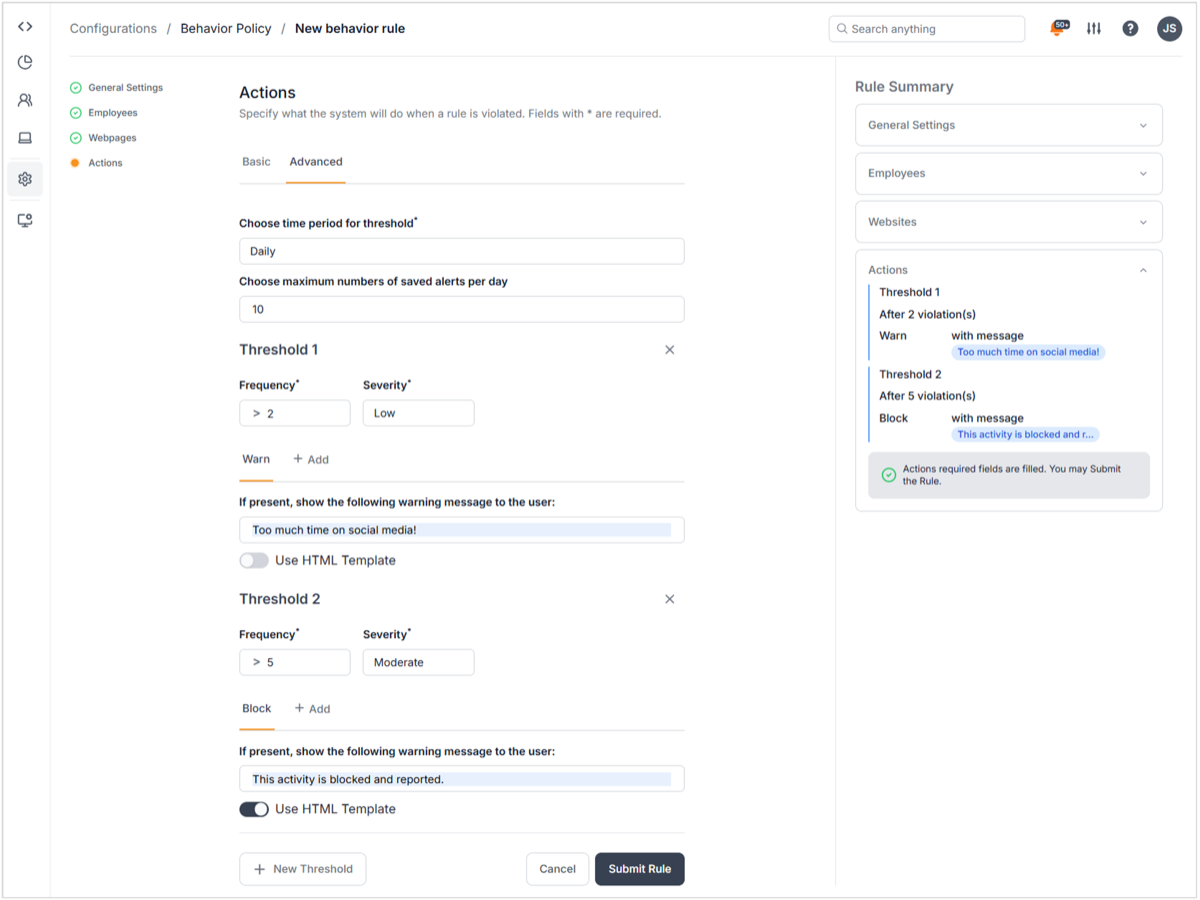The height and width of the screenshot is (900, 1200).
Task: Open the laptop computers sidebar icon
Action: coord(25,138)
